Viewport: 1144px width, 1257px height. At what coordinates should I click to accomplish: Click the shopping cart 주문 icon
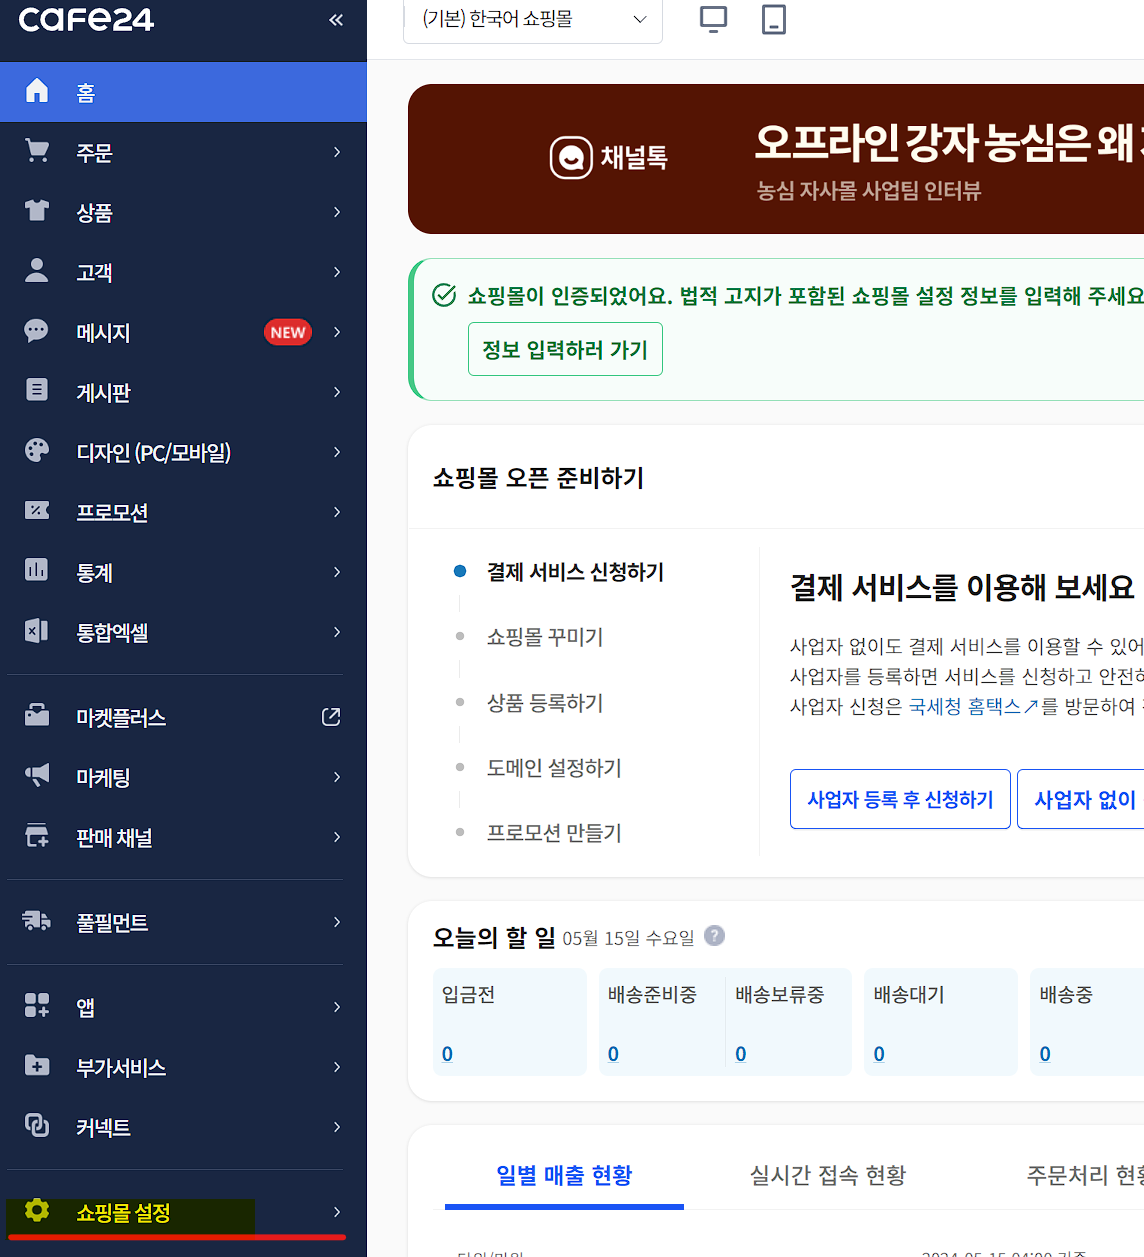[x=37, y=151]
